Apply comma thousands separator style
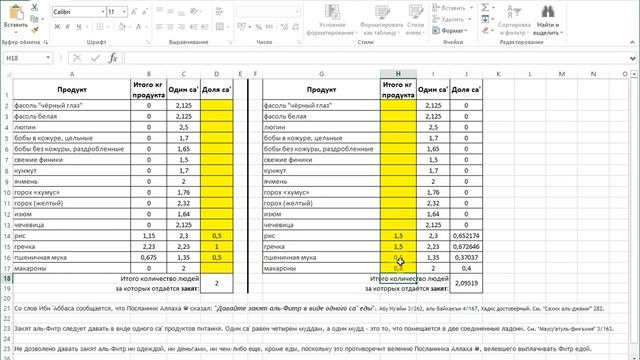Image resolution: width=640 pixels, height=360 pixels. tap(269, 27)
